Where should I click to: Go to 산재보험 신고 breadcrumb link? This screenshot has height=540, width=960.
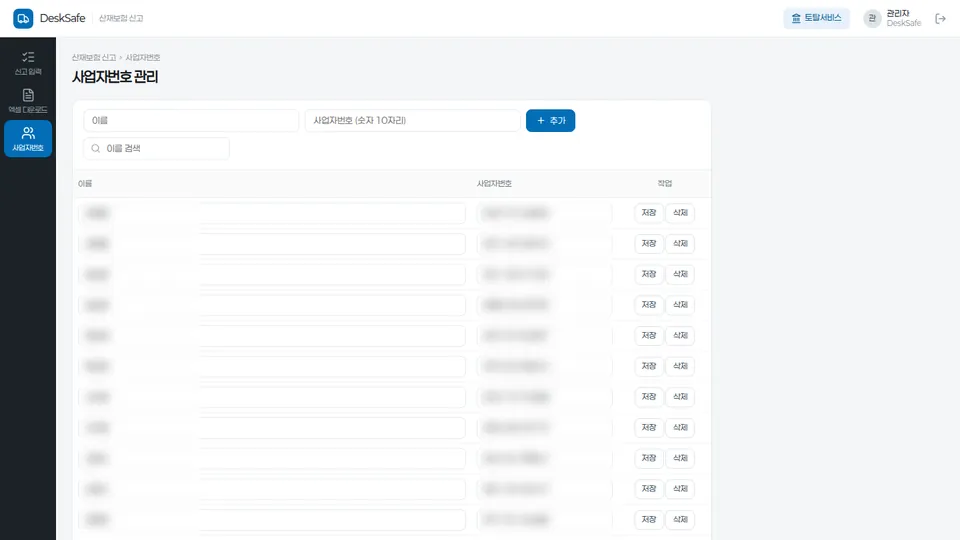tap(94, 58)
